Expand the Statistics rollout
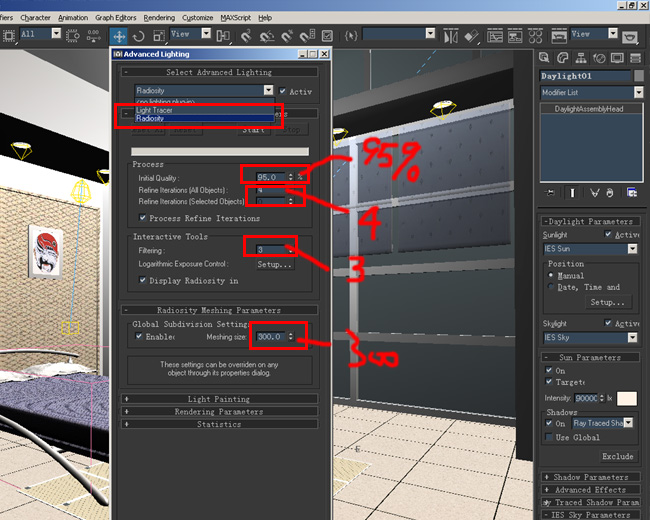Viewport: 650px width, 520px height. pos(219,424)
